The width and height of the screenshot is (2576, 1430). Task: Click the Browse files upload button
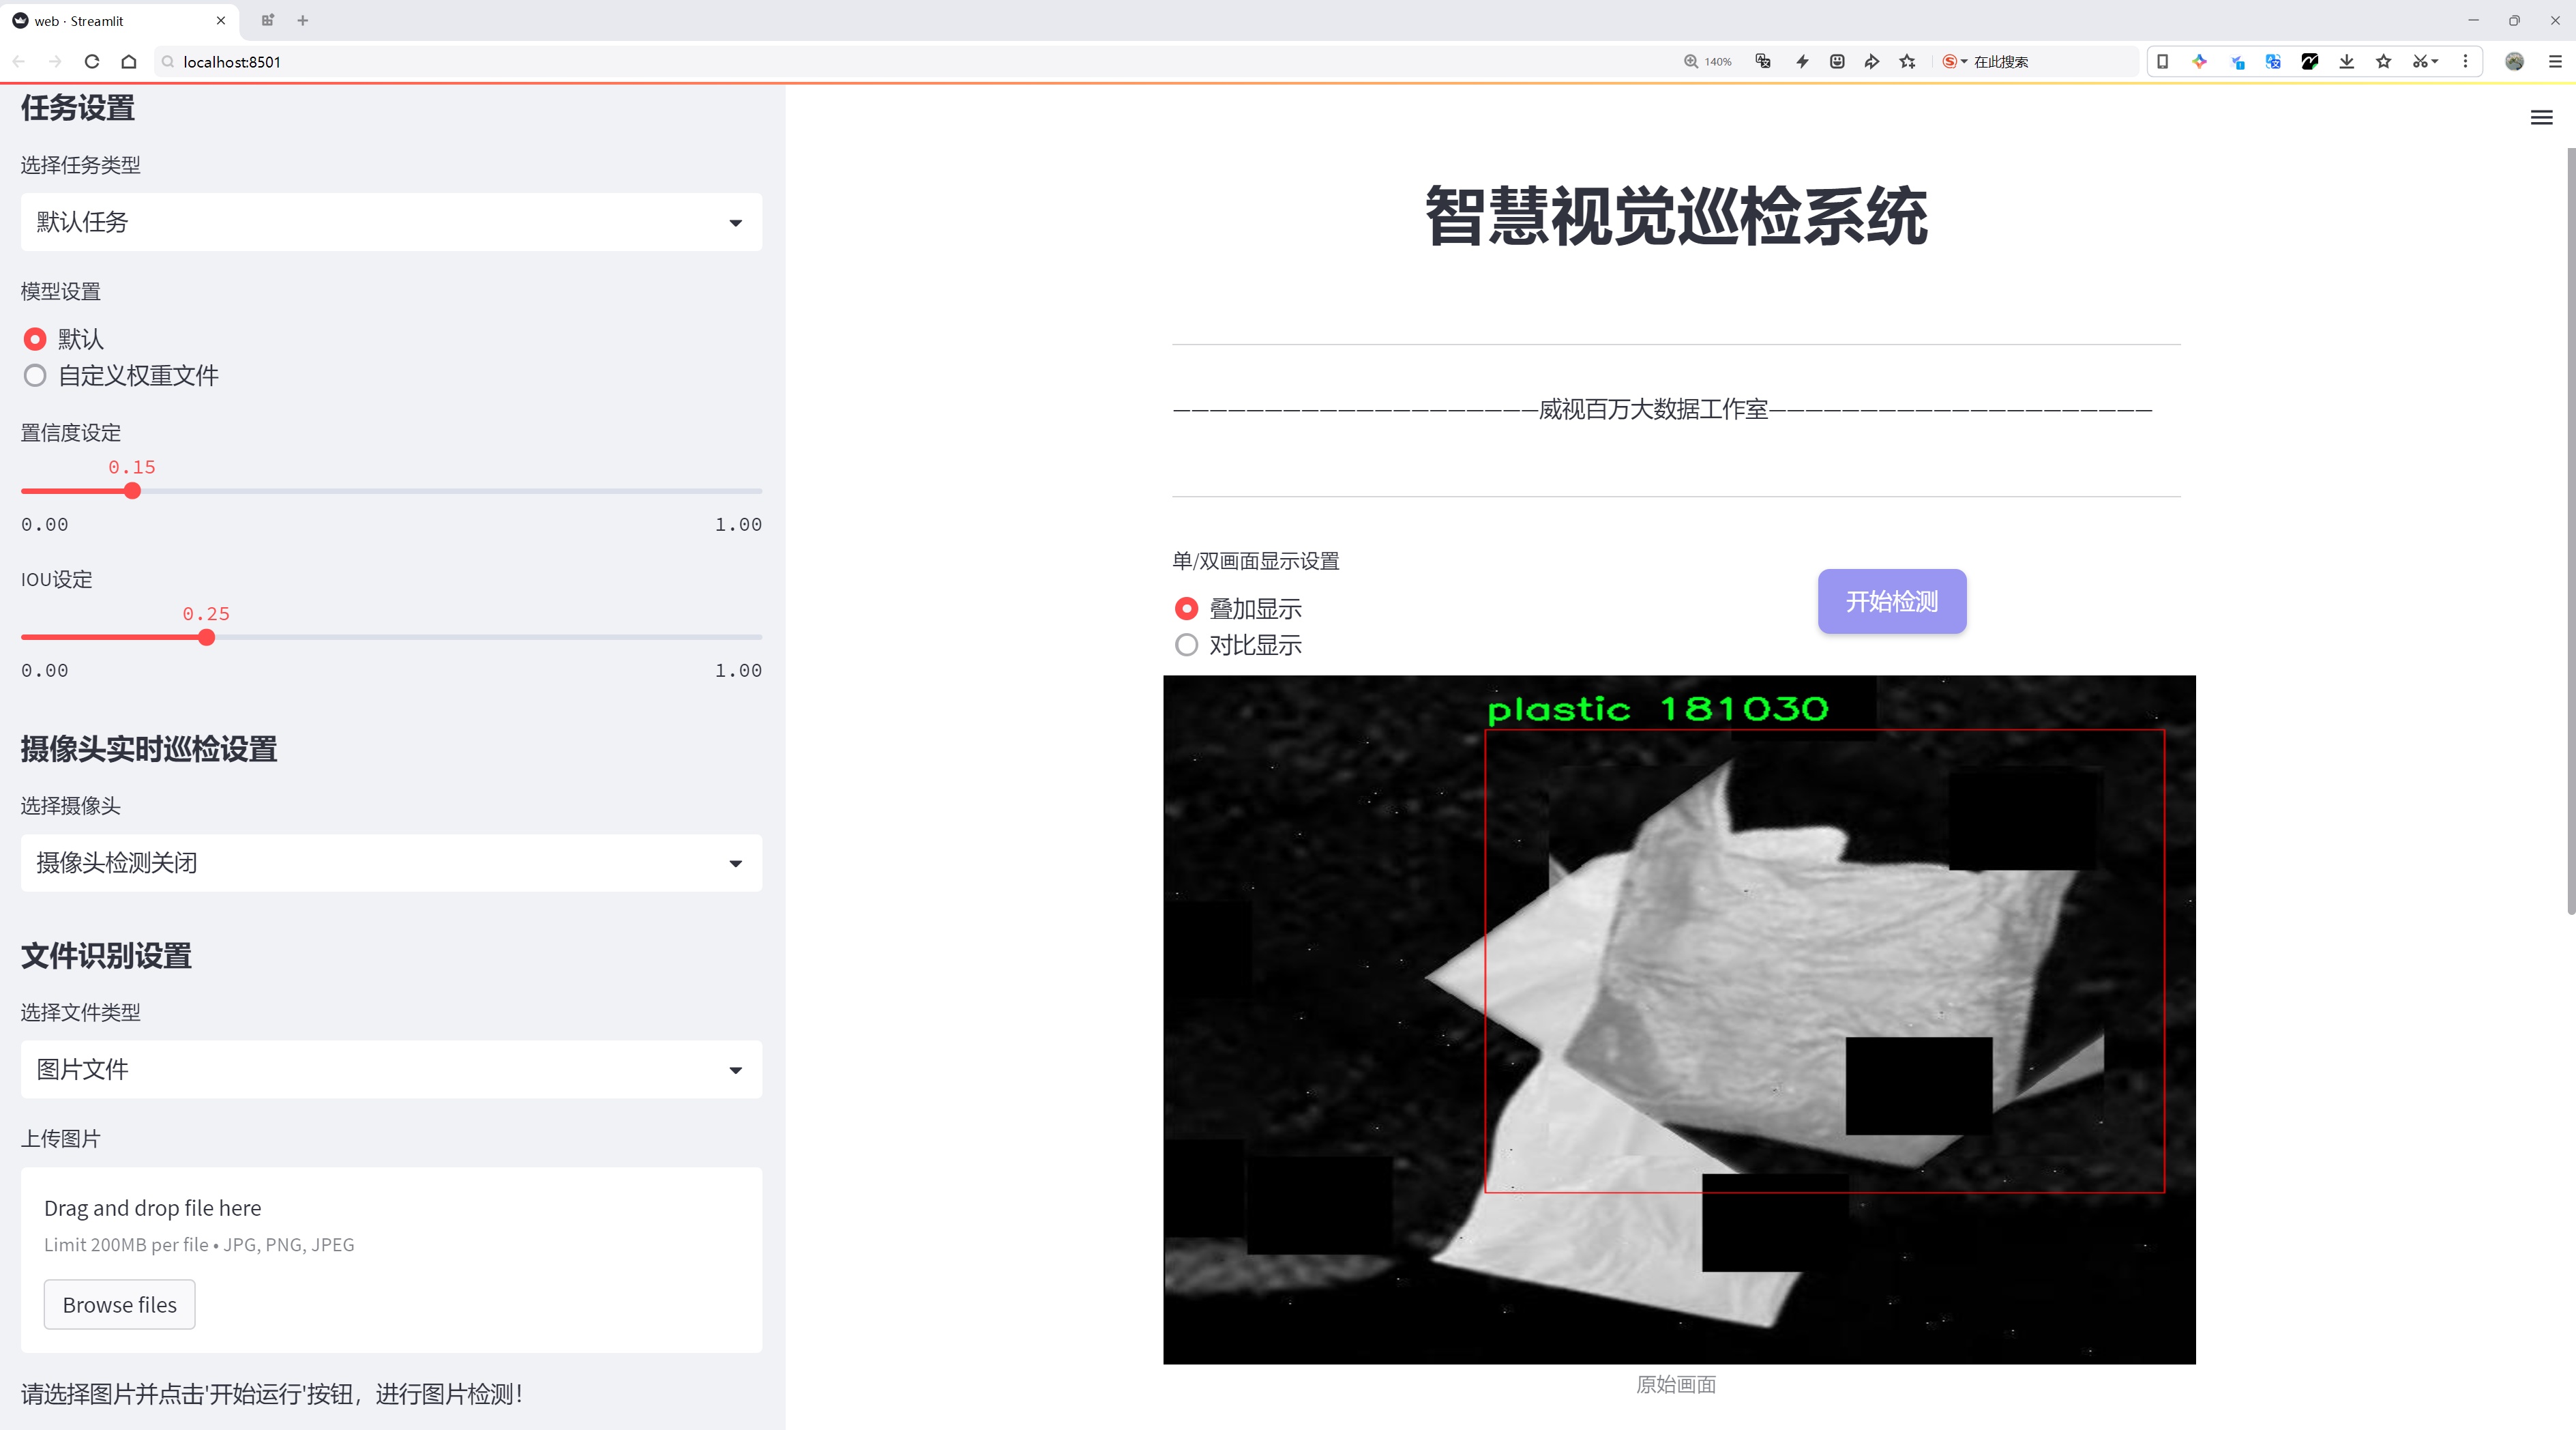pos(119,1304)
